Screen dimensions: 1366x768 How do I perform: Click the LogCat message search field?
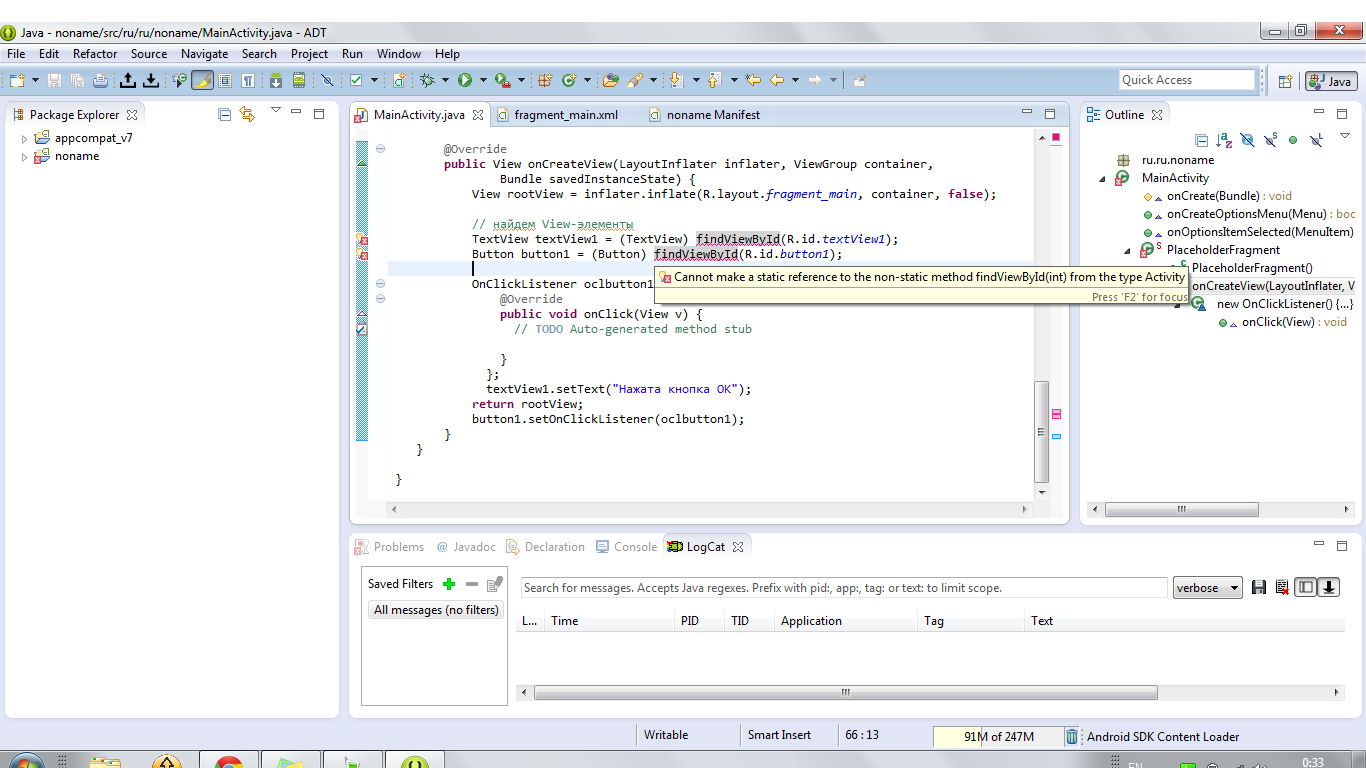click(844, 588)
